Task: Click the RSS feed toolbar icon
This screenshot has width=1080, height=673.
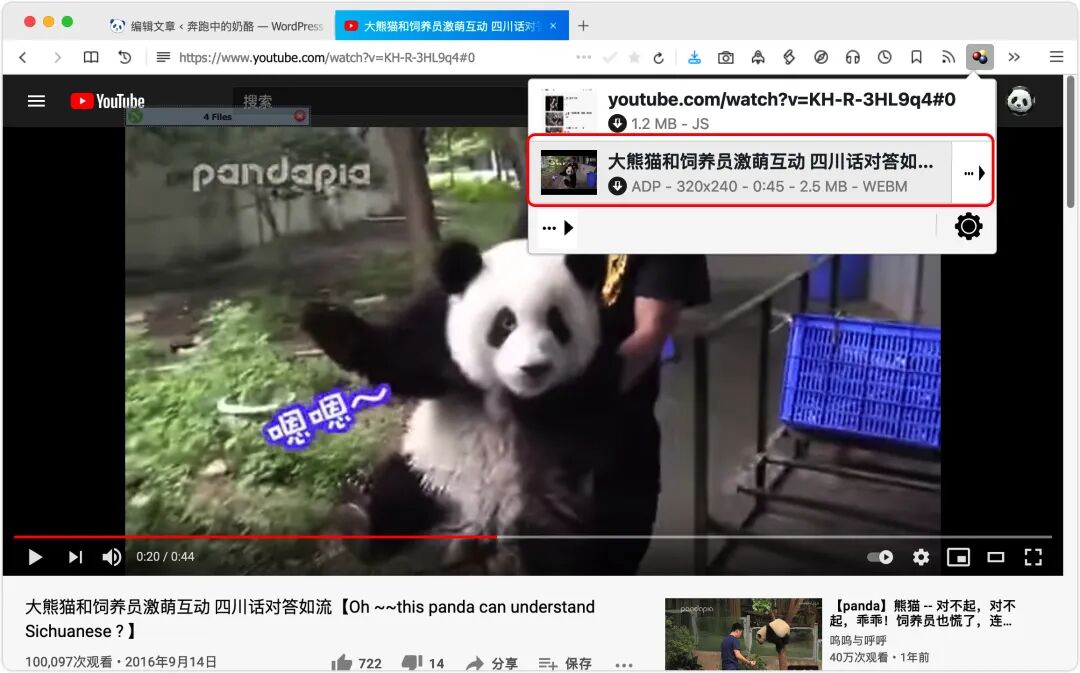Action: click(x=948, y=57)
